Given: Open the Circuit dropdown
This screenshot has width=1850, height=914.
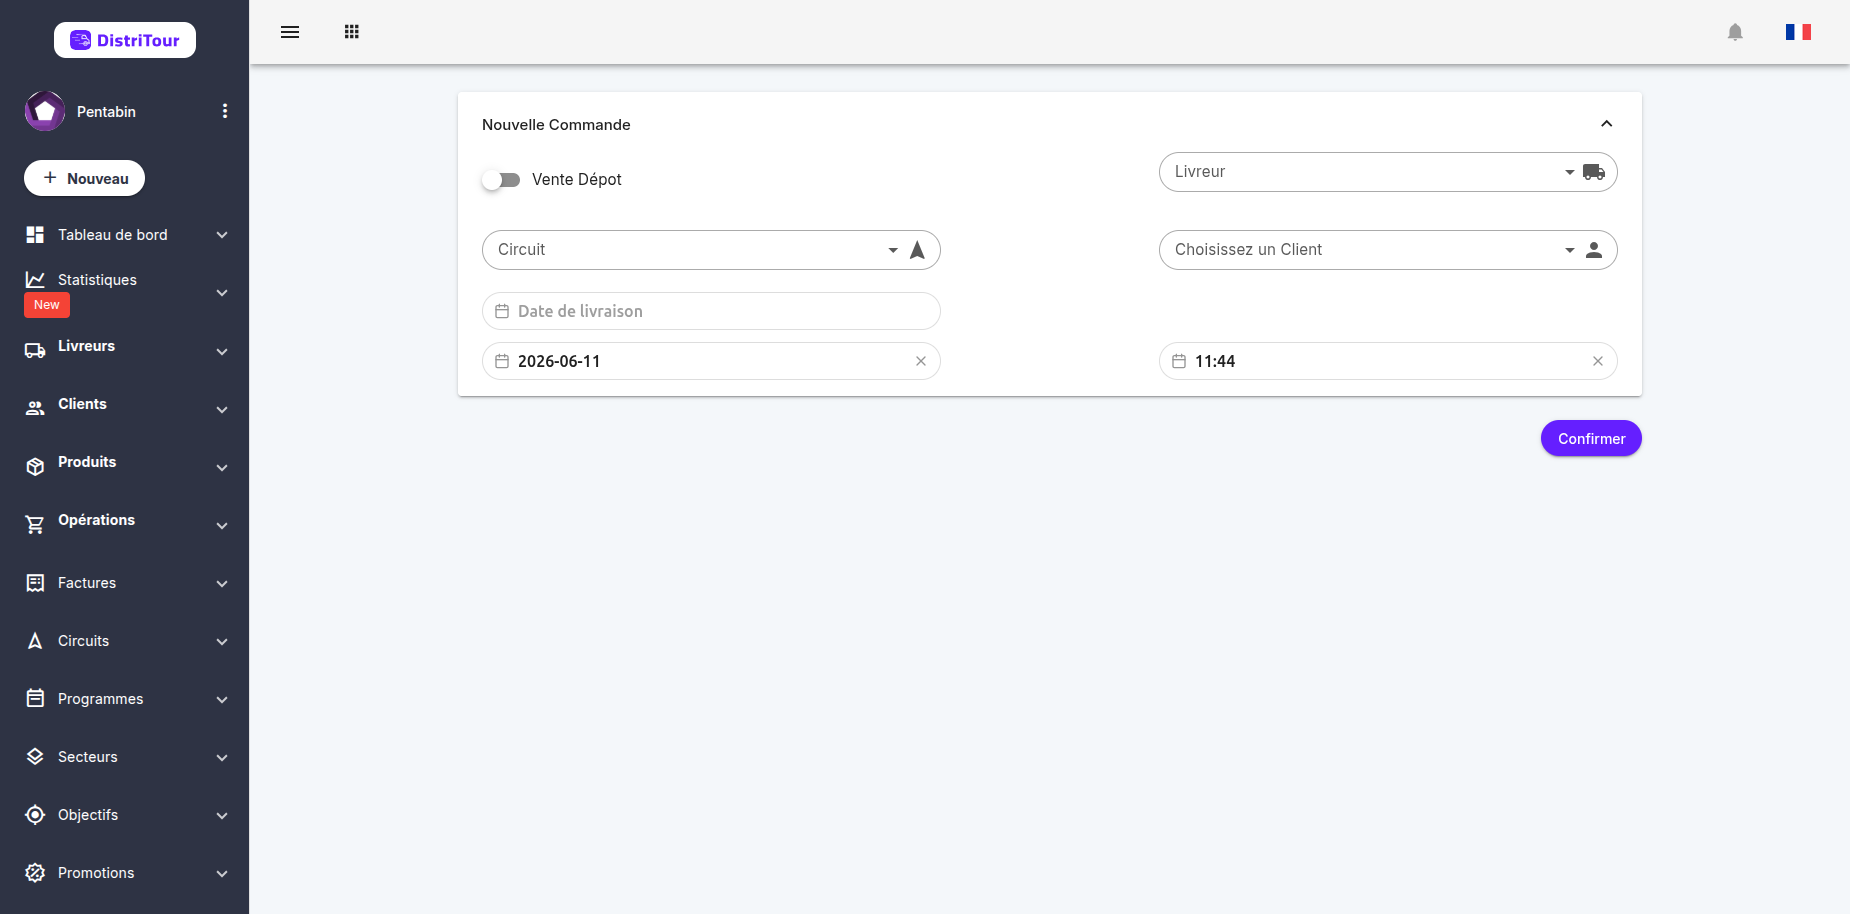Looking at the screenshot, I should 711,250.
